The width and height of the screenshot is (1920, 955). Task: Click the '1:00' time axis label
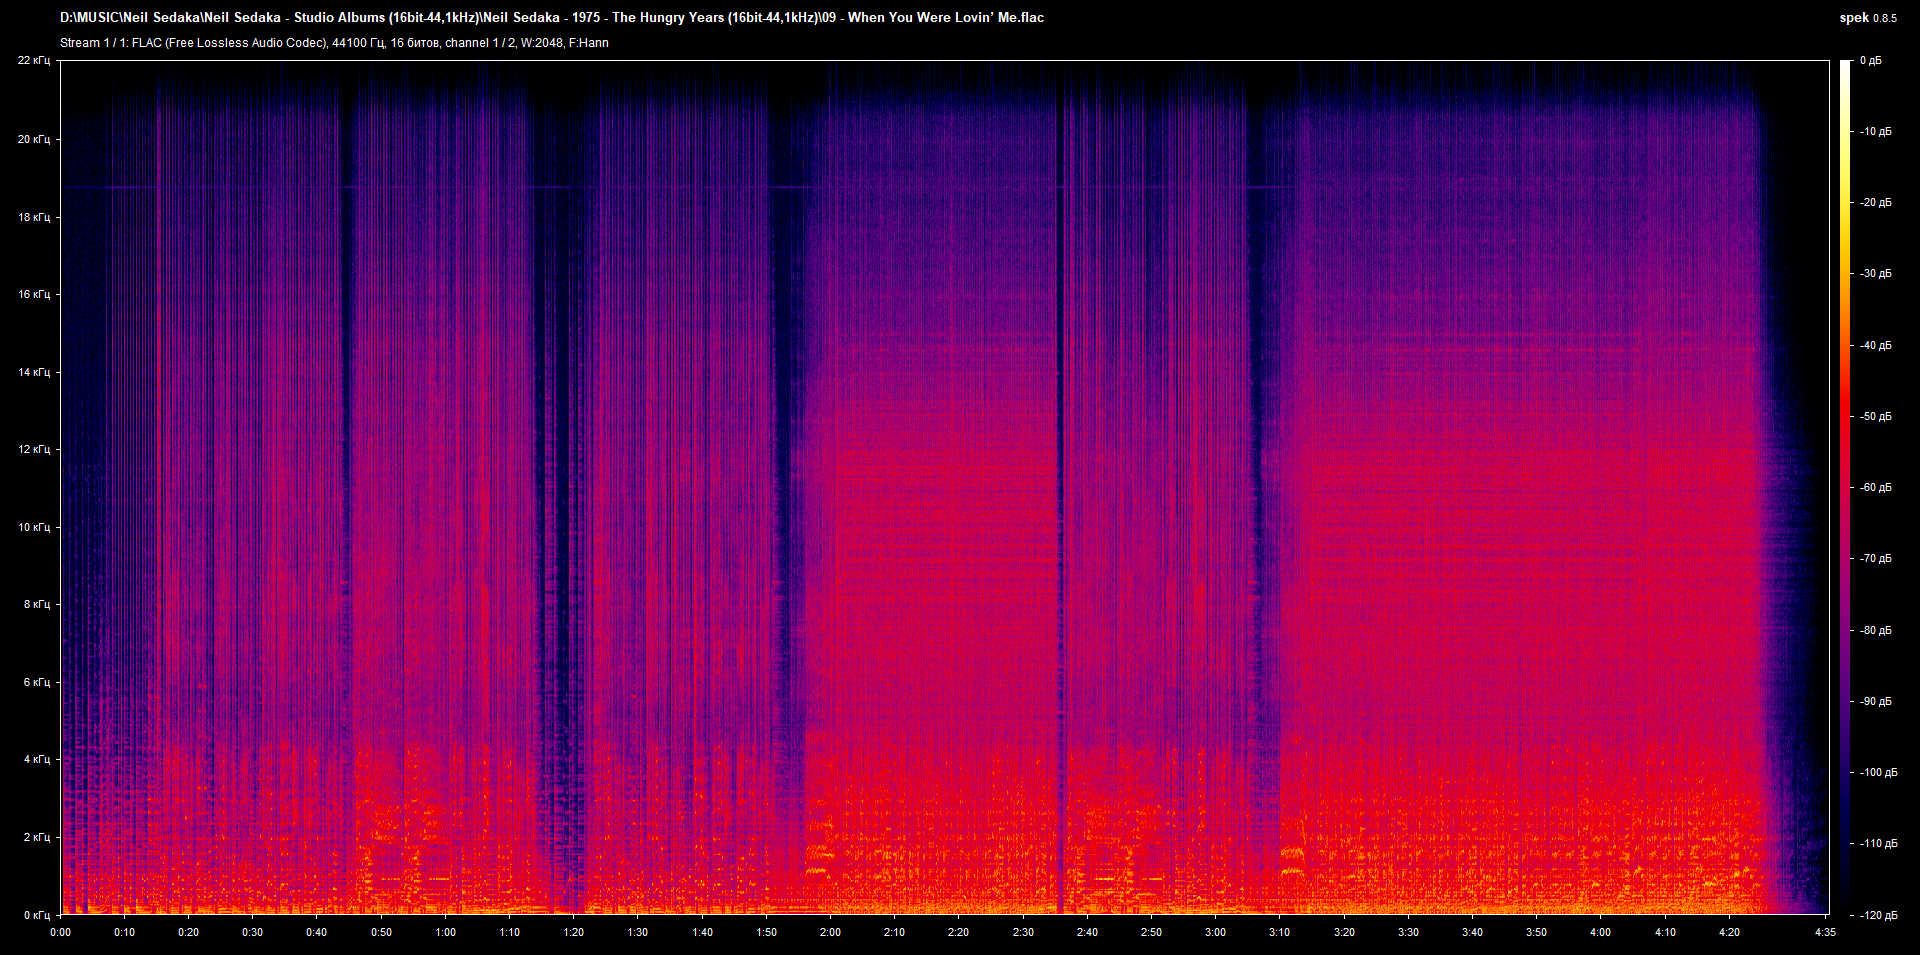tap(446, 932)
